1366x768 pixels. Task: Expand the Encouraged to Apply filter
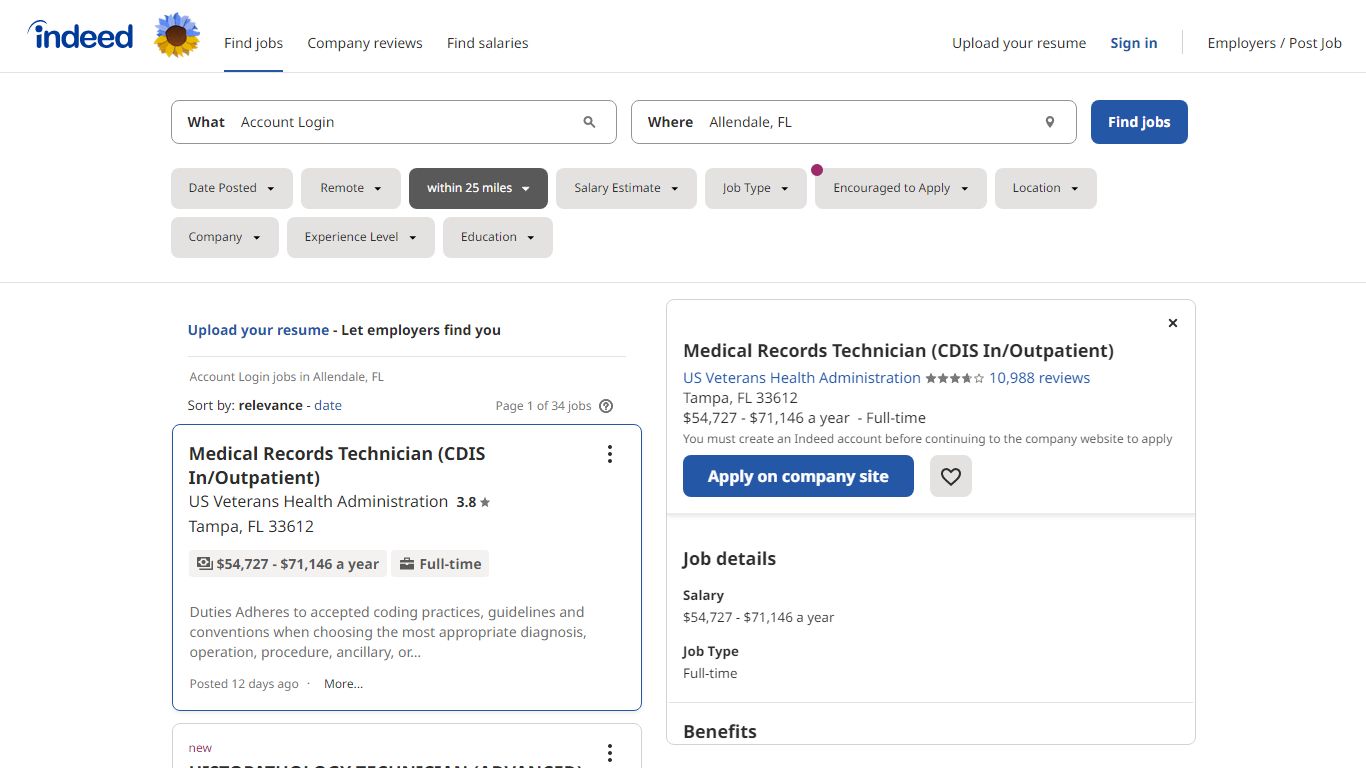pyautogui.click(x=900, y=188)
